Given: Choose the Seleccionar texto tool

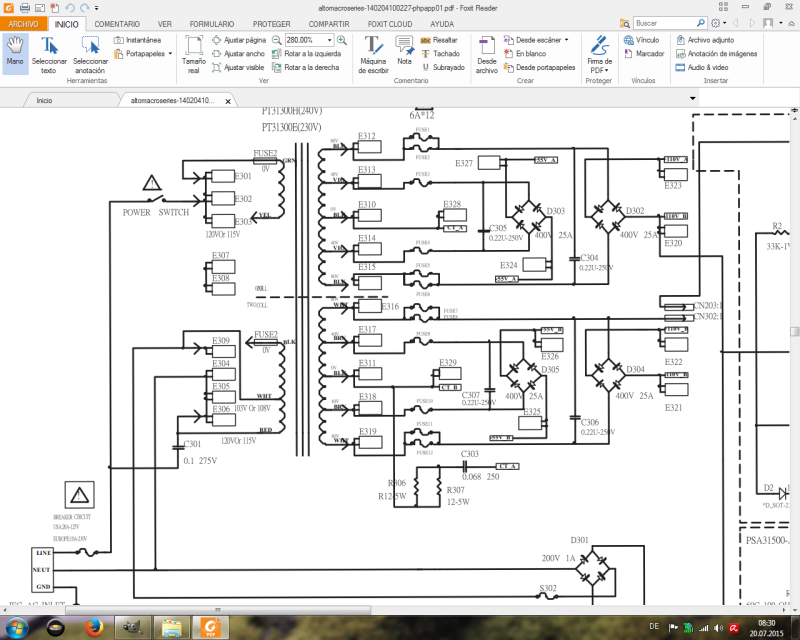Looking at the screenshot, I should tap(49, 55).
